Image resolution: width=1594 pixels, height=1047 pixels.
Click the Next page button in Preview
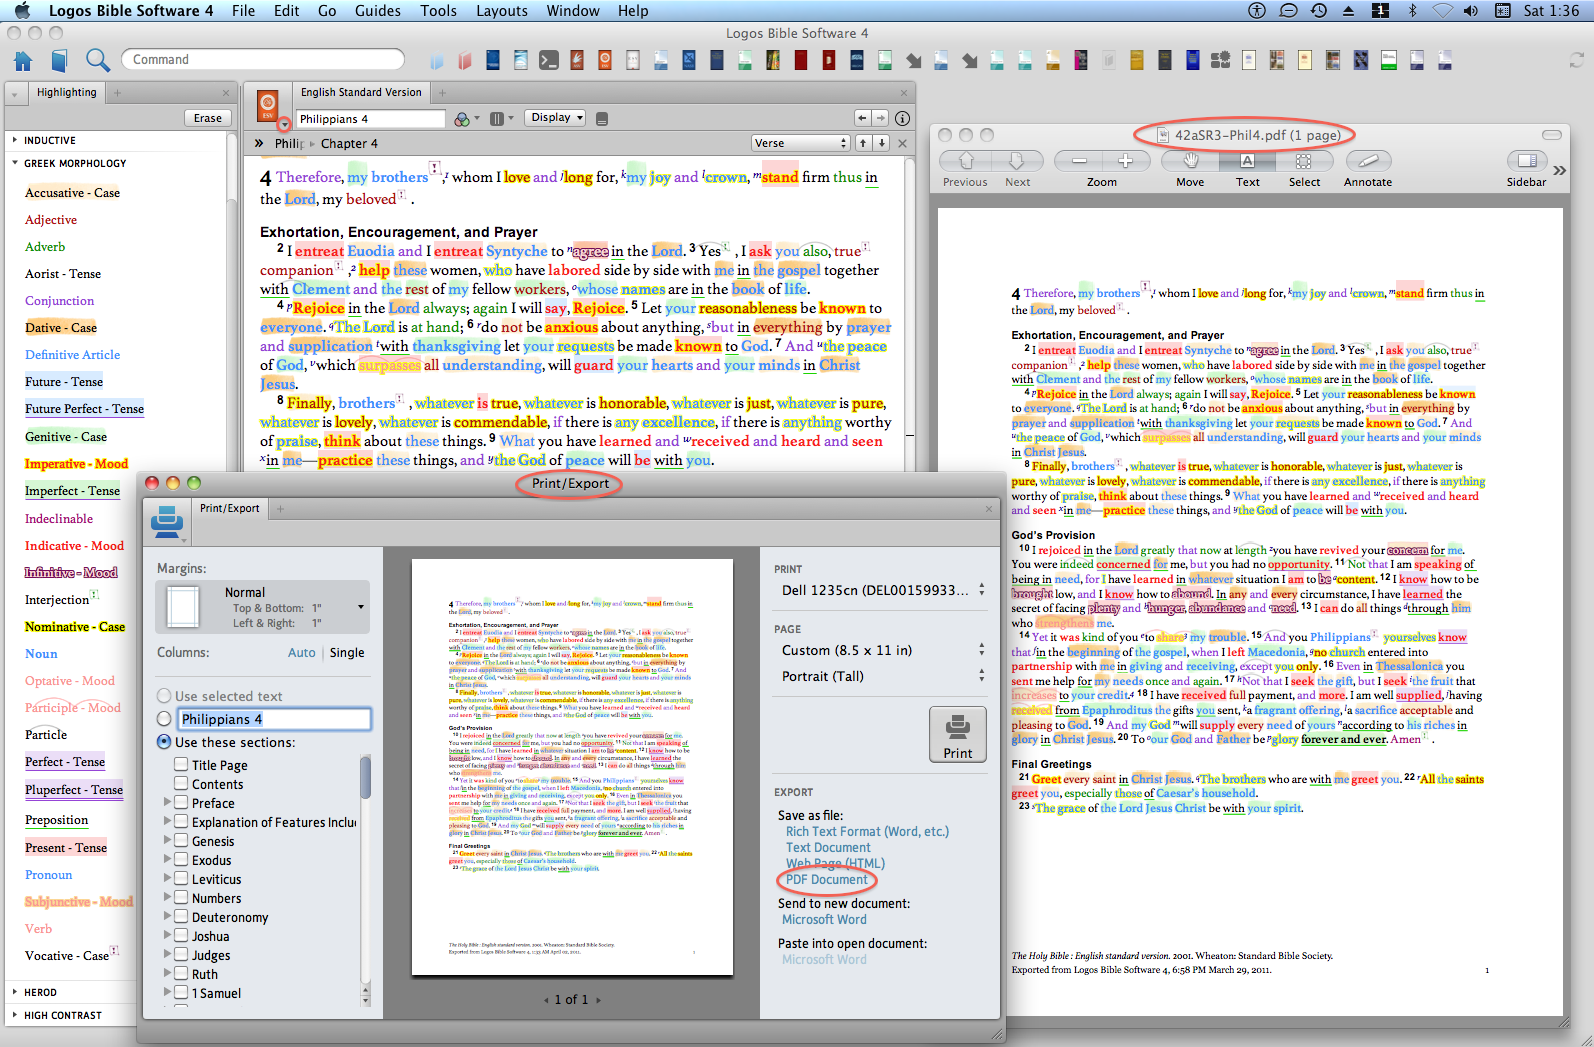1017,161
